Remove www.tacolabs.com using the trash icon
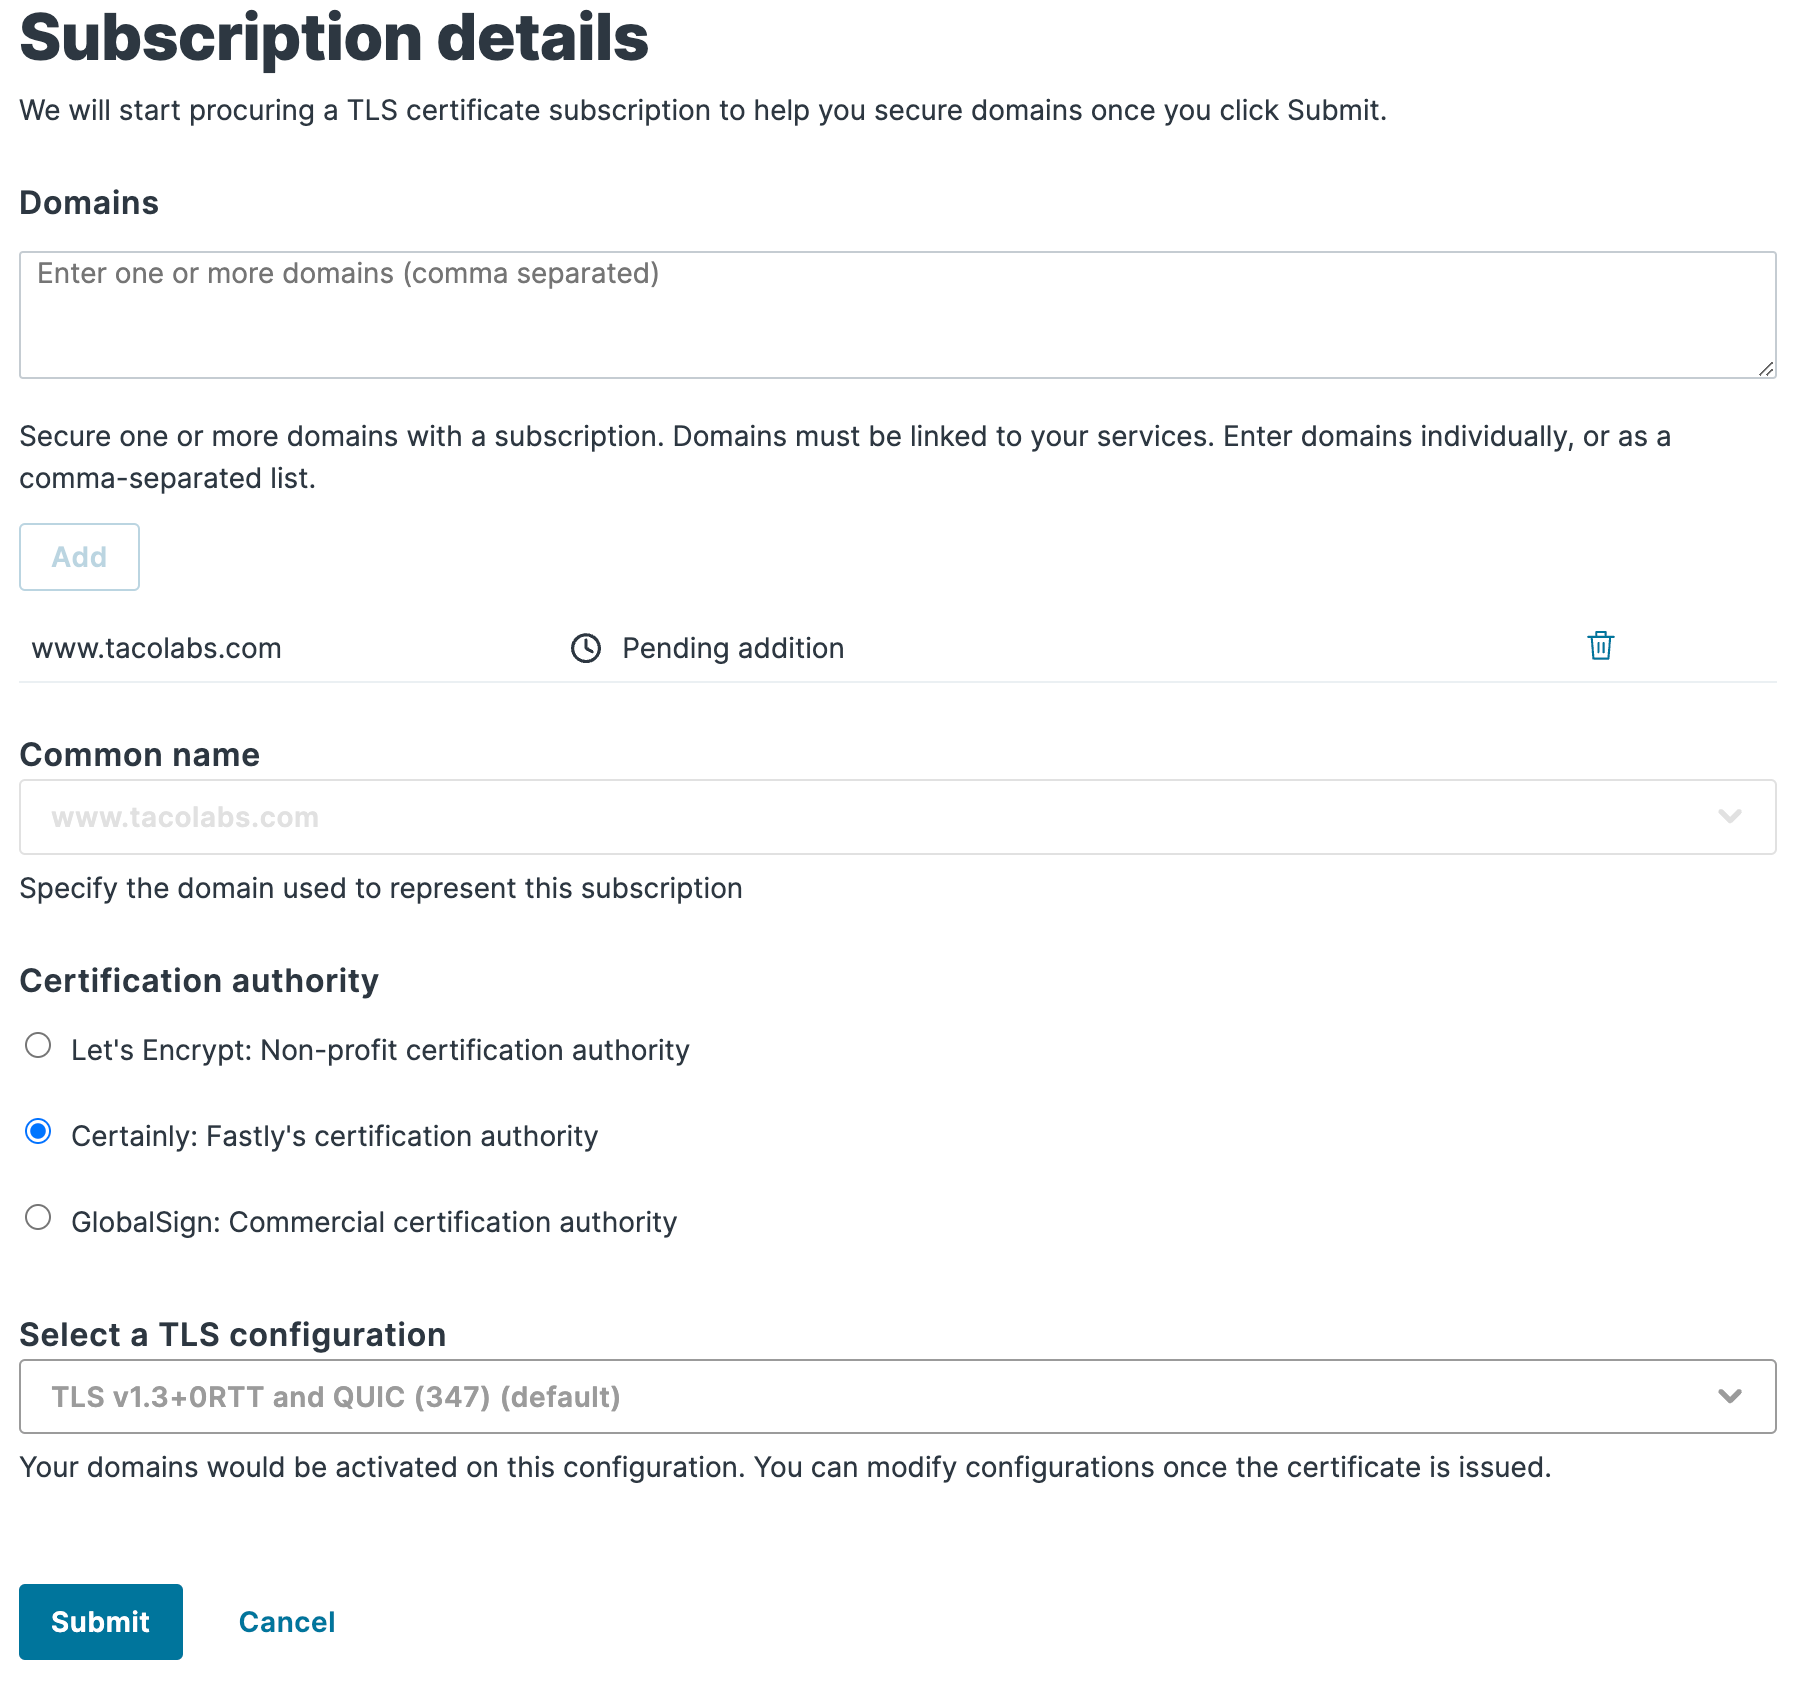Image resolution: width=1805 pixels, height=1682 pixels. tap(1601, 647)
